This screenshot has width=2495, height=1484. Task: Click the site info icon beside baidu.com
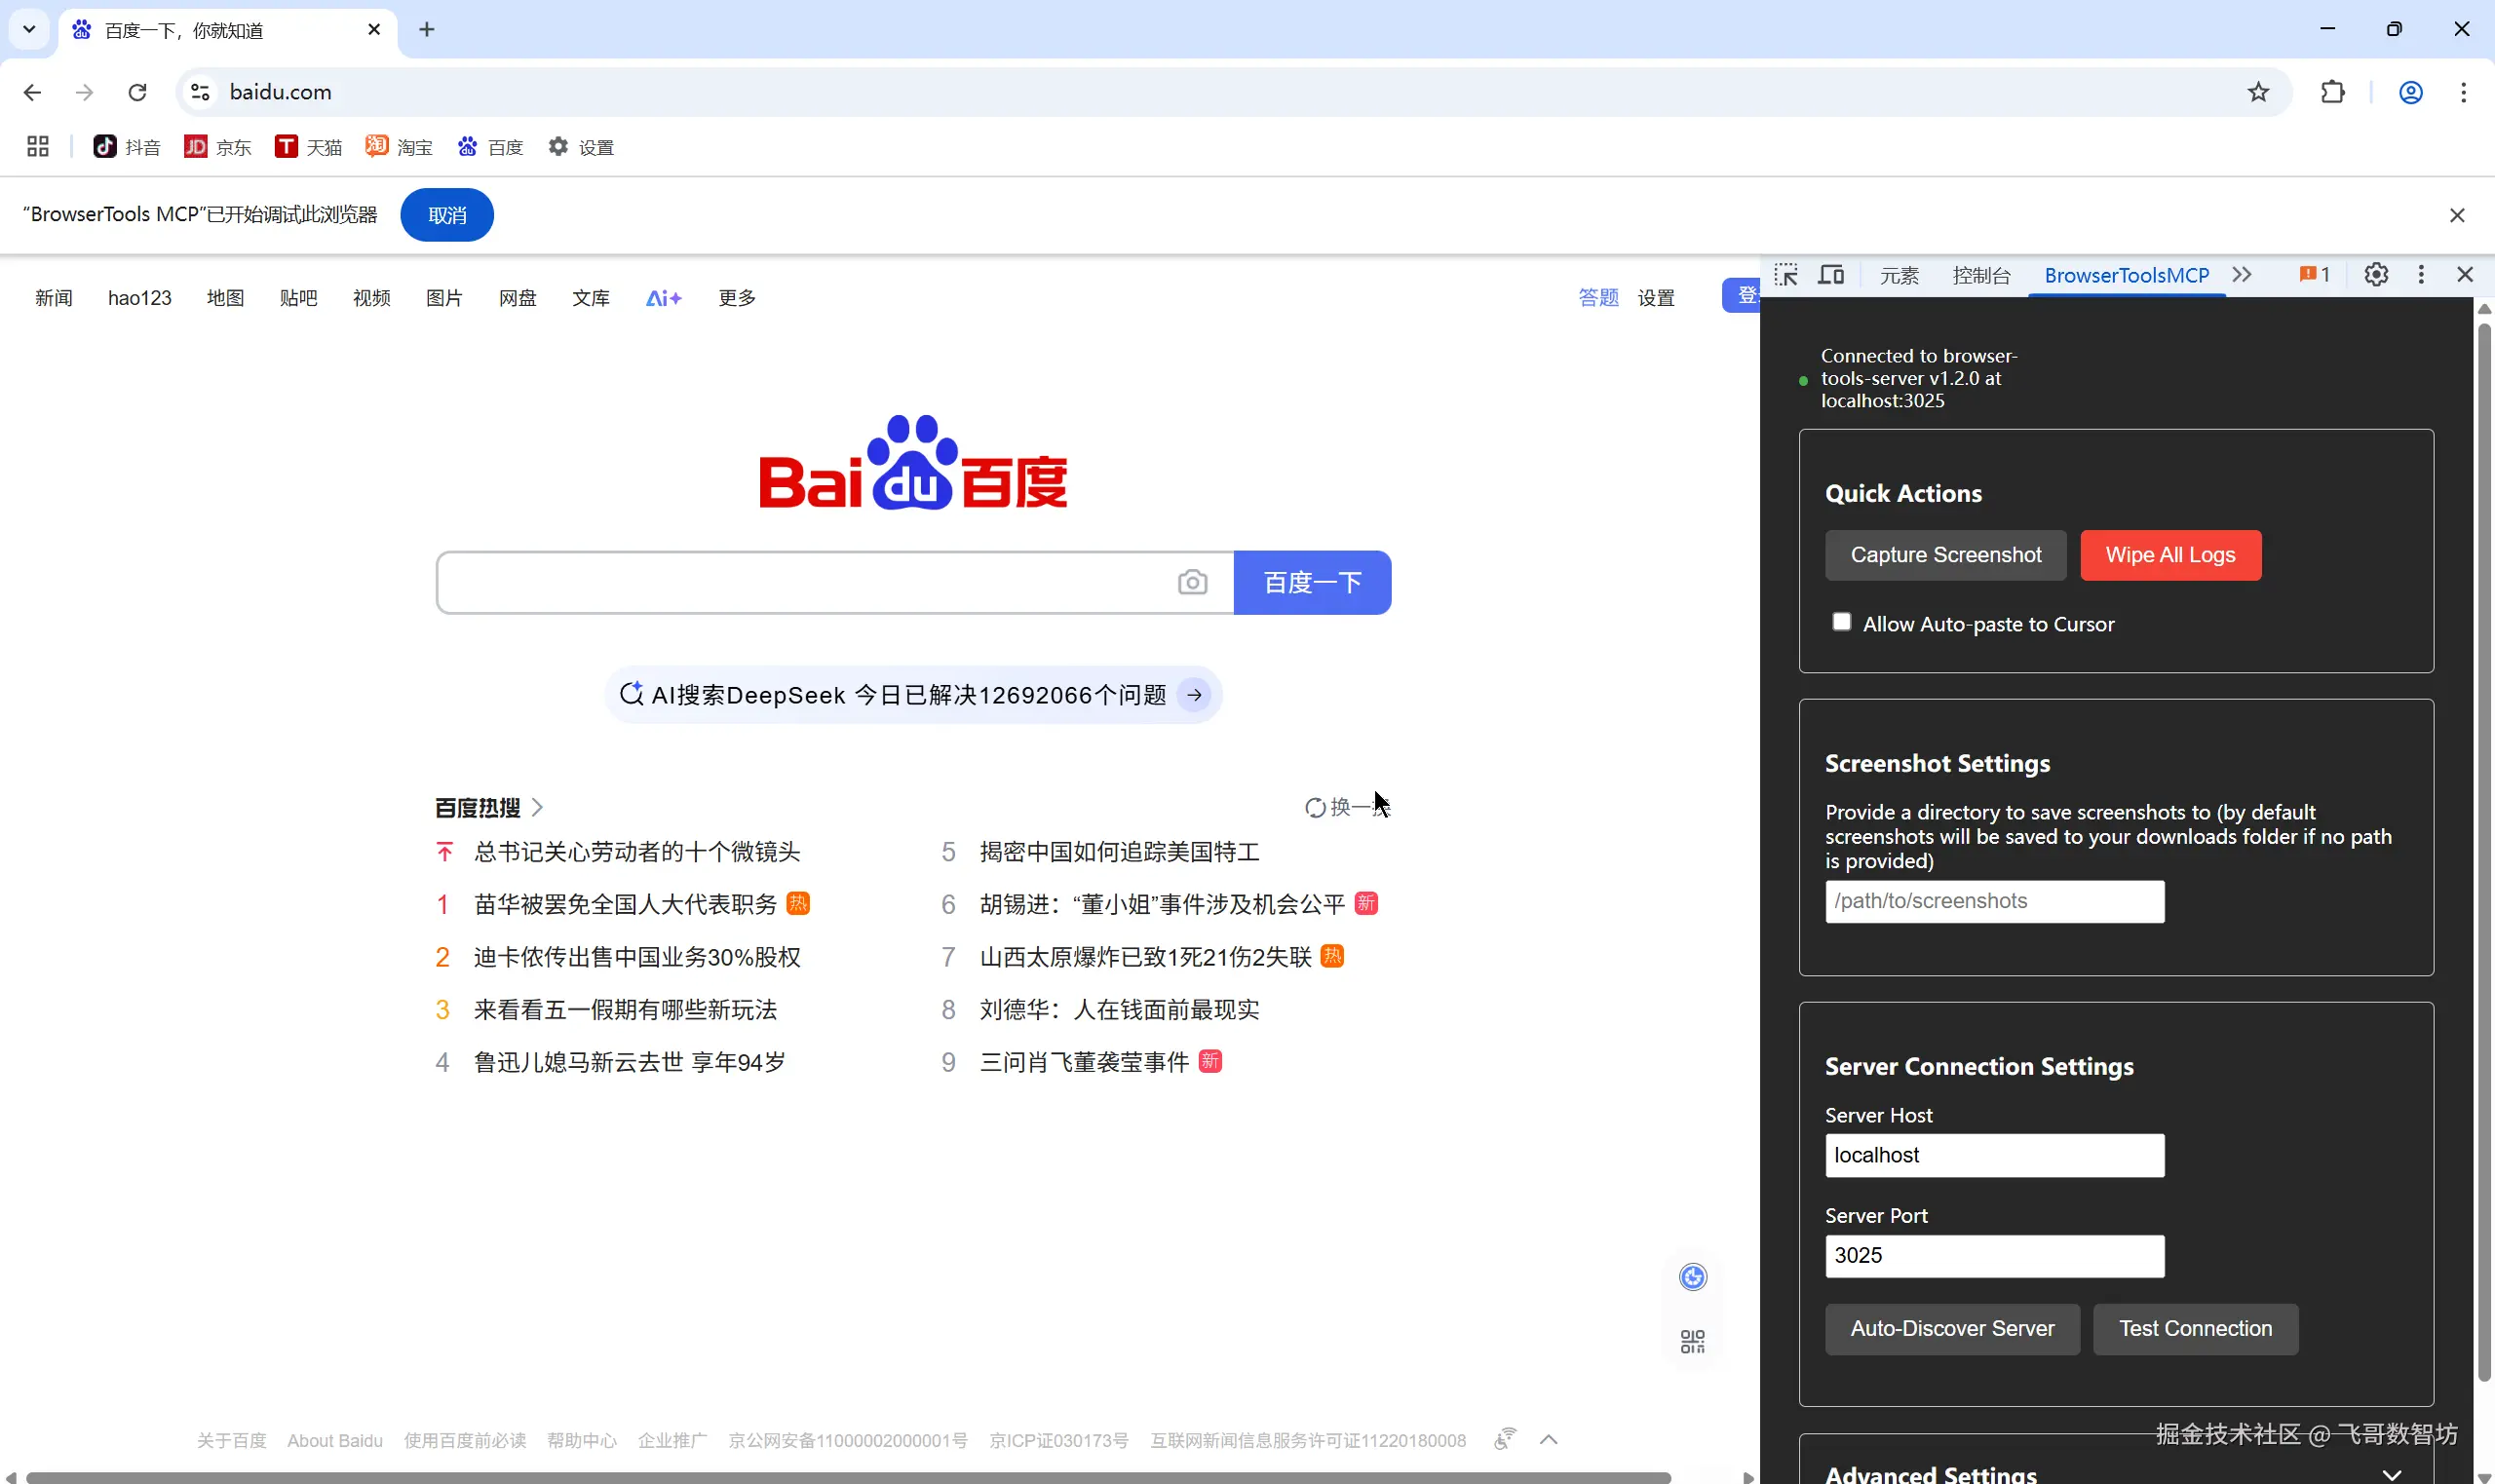(200, 92)
